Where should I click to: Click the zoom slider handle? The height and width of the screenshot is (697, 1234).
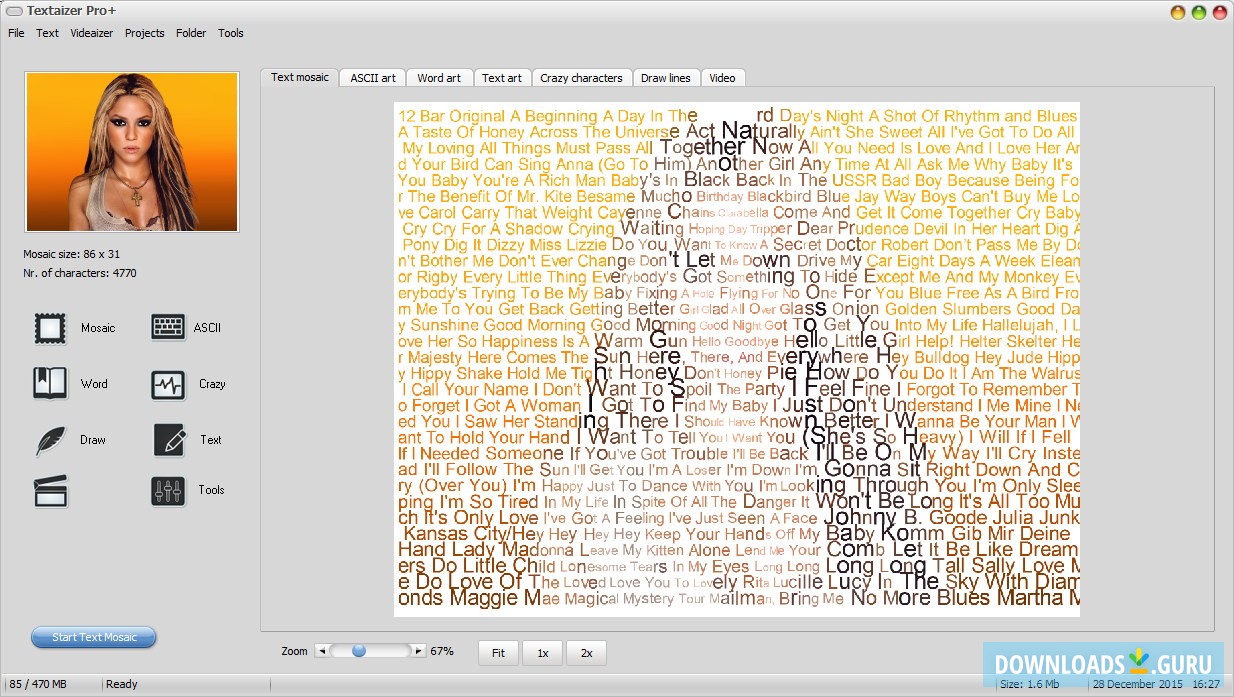(358, 651)
